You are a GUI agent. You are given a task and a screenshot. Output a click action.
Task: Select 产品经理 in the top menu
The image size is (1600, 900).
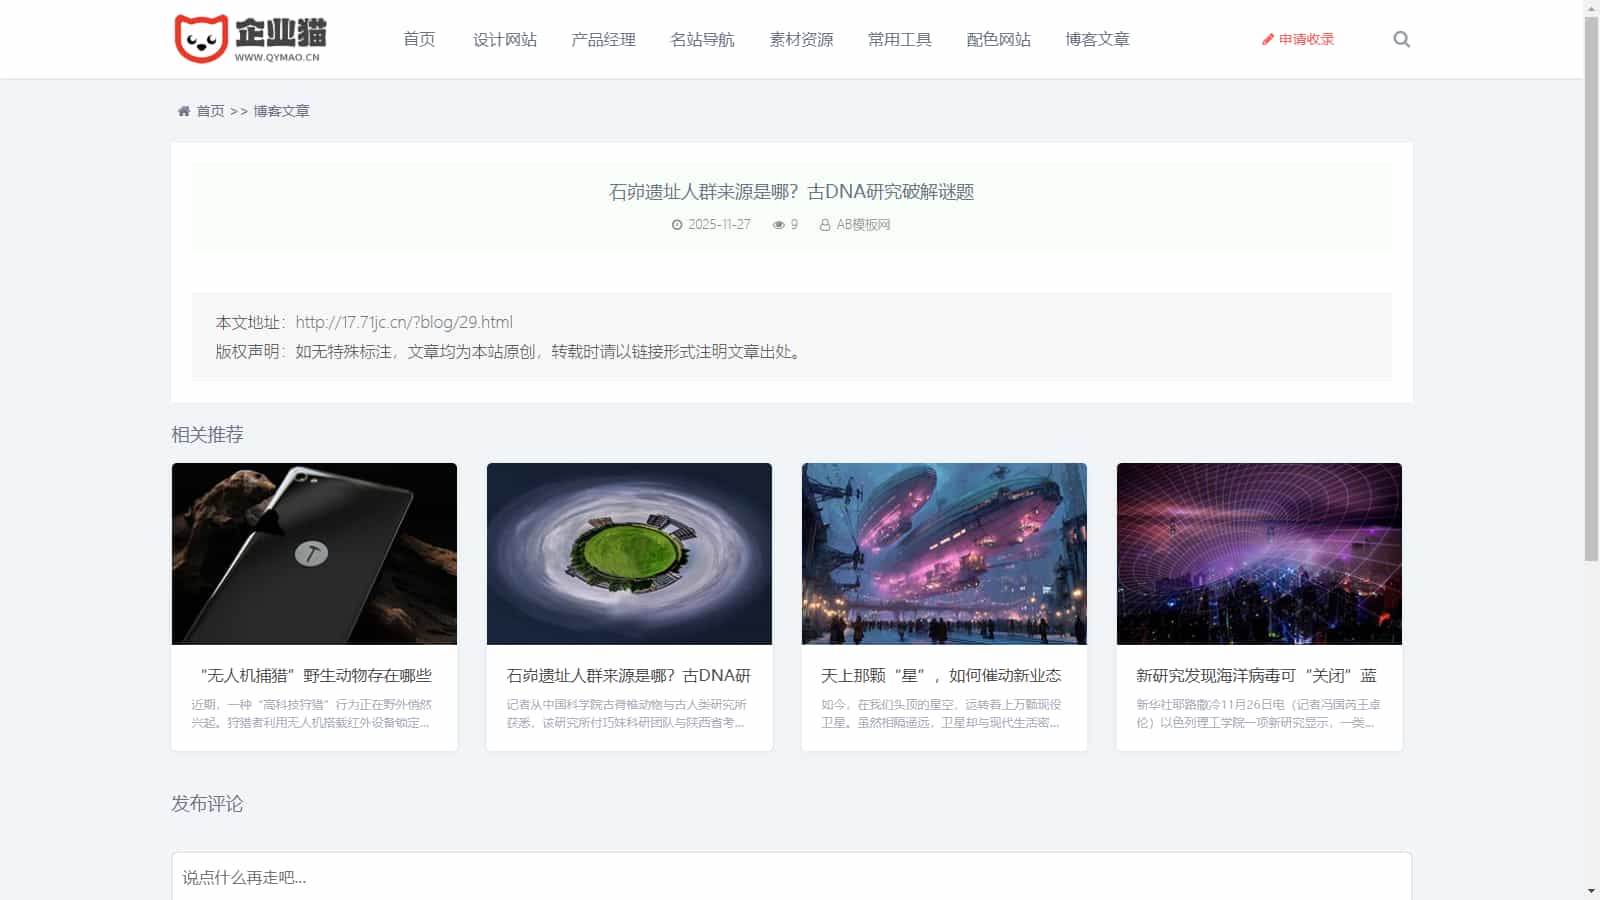click(x=603, y=39)
